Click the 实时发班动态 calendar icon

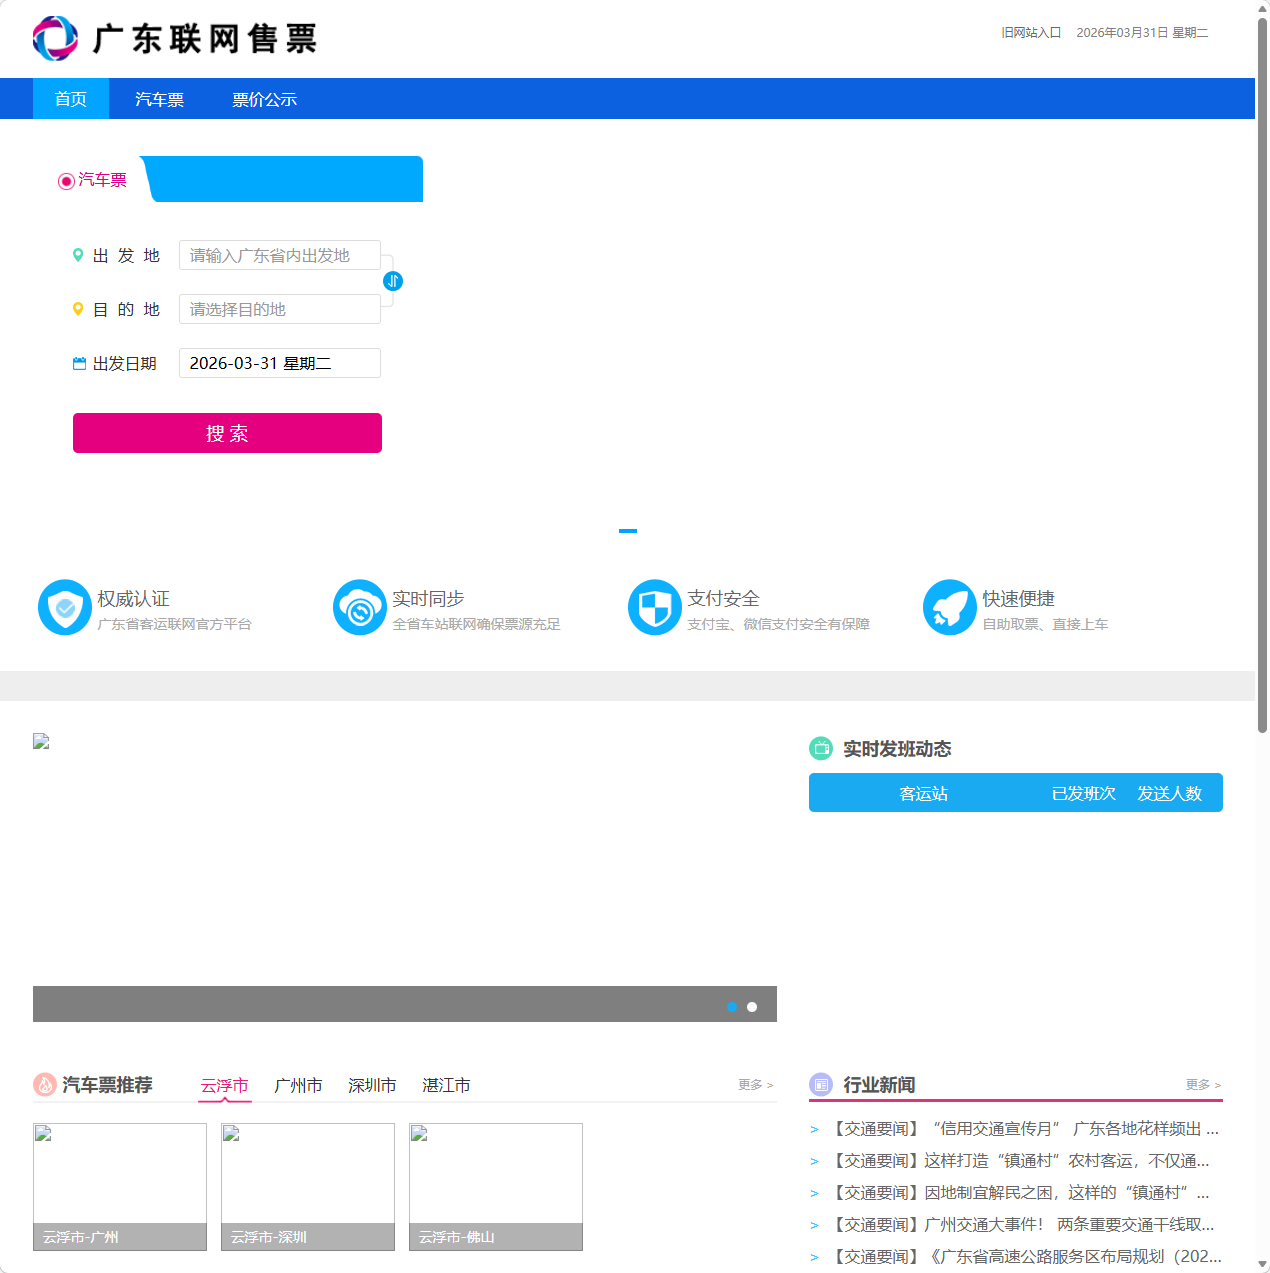pos(820,748)
